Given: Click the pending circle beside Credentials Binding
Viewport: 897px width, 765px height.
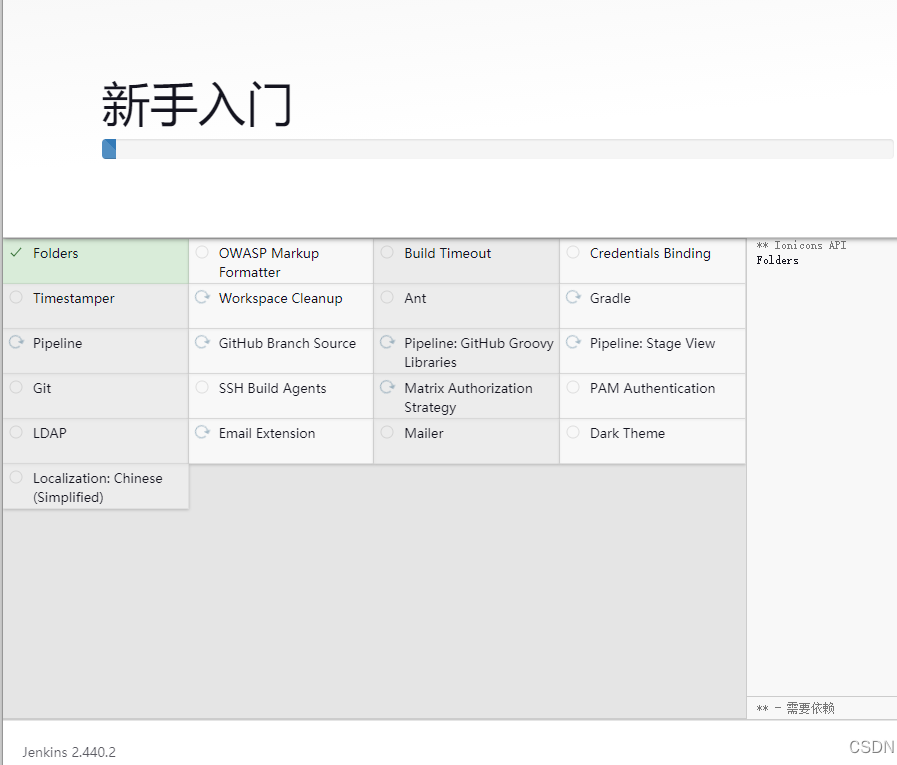Looking at the screenshot, I should click(573, 252).
